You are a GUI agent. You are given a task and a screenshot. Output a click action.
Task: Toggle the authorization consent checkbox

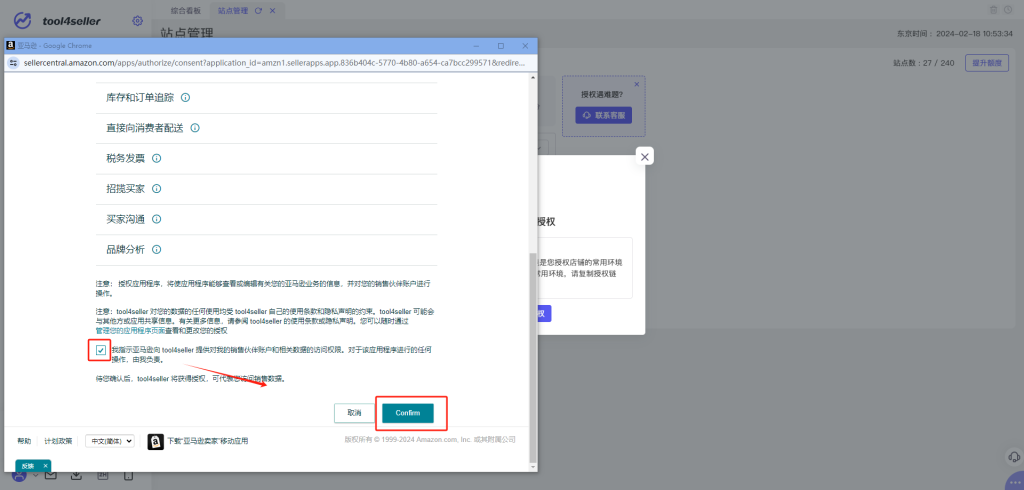click(x=101, y=351)
